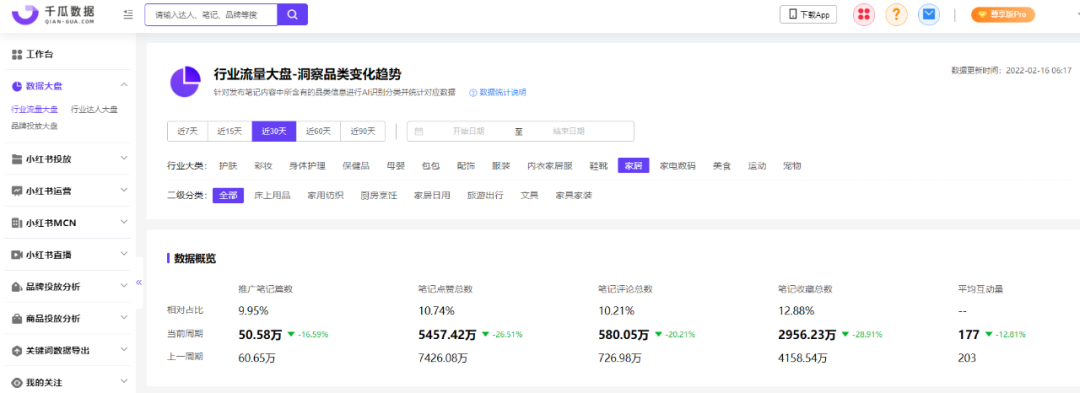The width and height of the screenshot is (1080, 393).
Task: Collapse the 数据大盘 sidebar section
Action: (x=124, y=85)
